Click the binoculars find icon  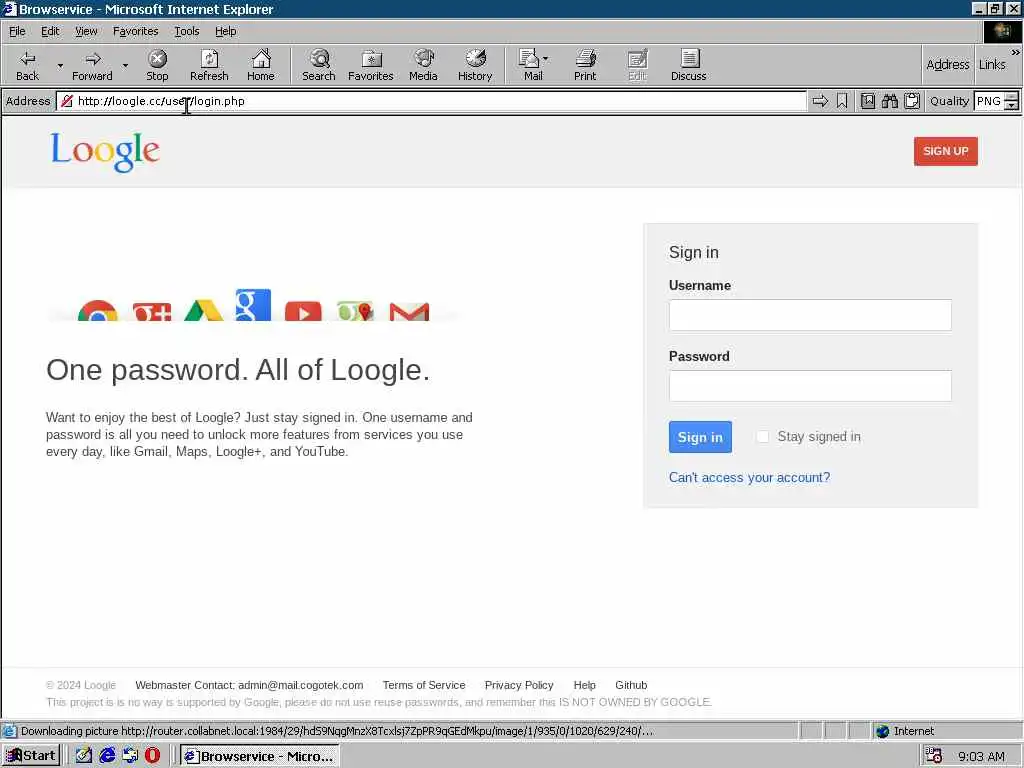click(889, 101)
